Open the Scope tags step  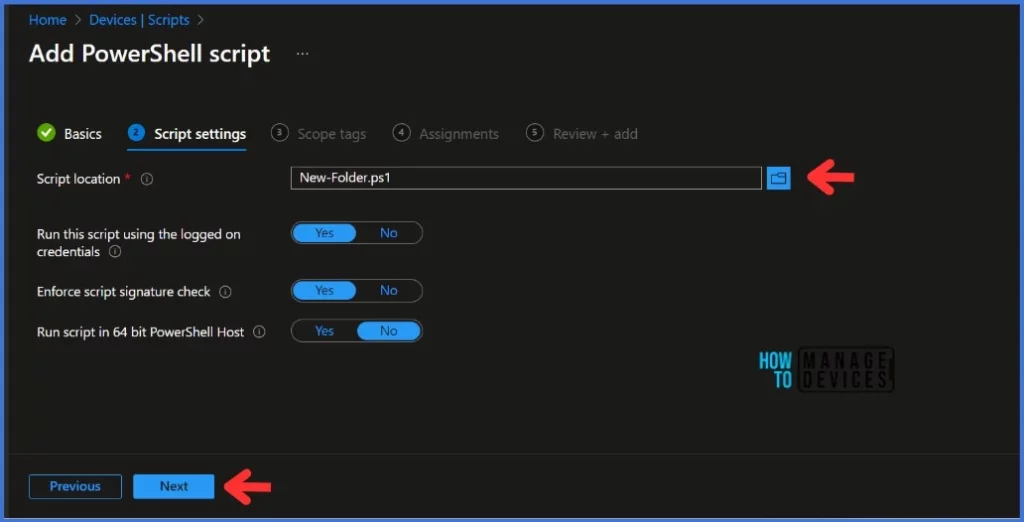[319, 134]
